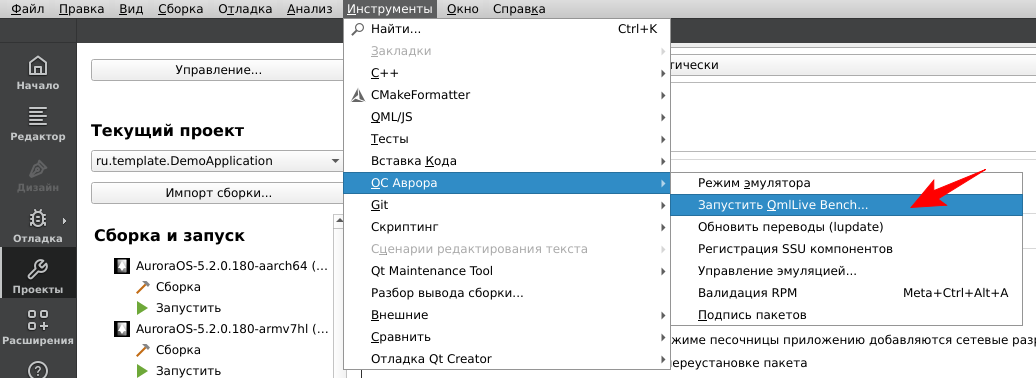Open the Отладка mode in the sidebar
Screen dimensions: 1036x378
[x=38, y=226]
